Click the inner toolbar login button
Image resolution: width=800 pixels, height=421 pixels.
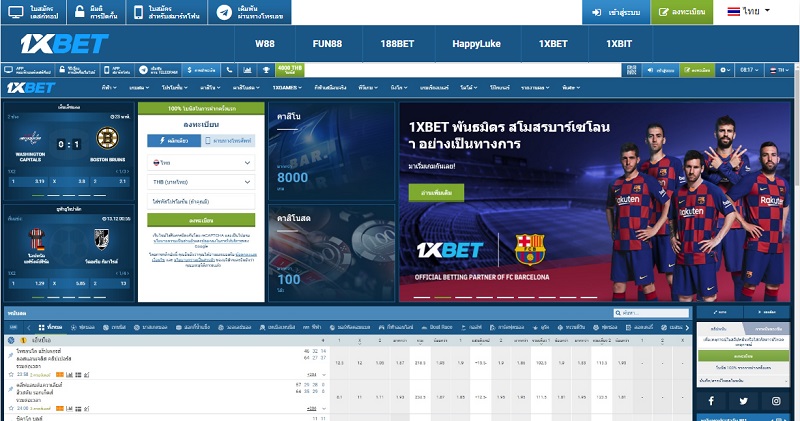(x=660, y=70)
